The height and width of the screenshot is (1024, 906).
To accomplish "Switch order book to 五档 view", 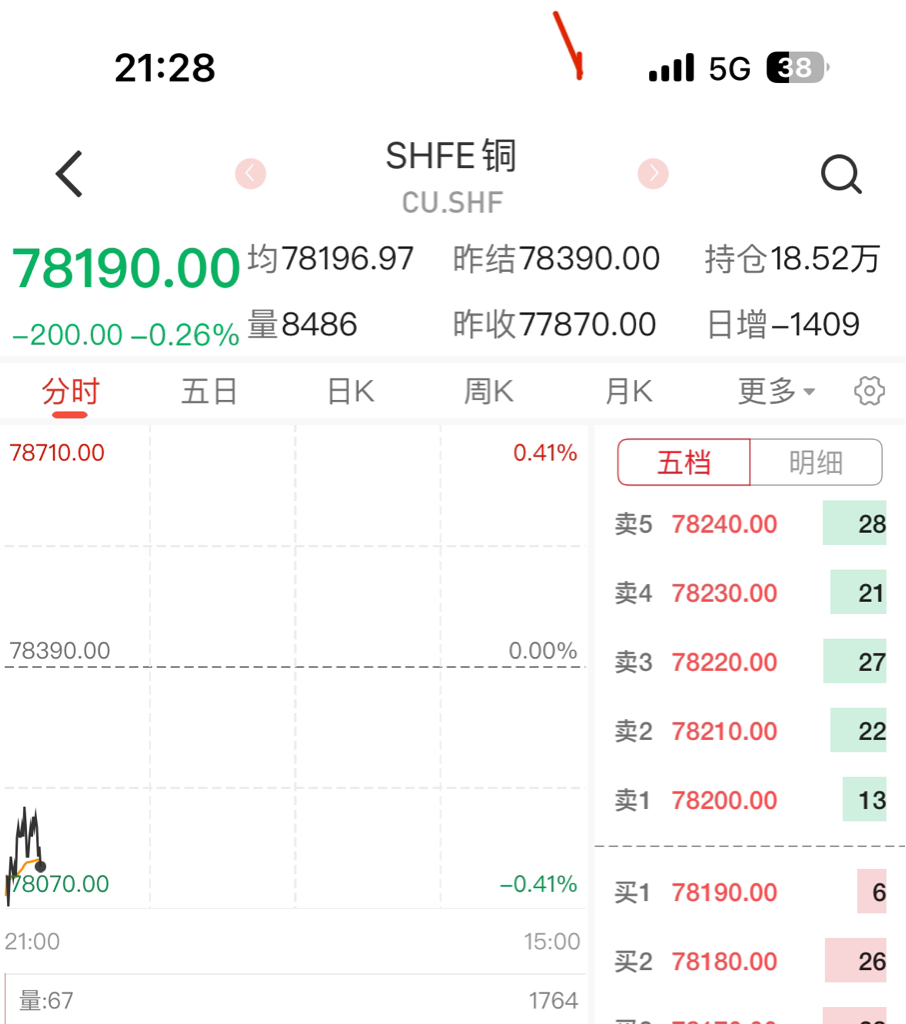I will click(x=684, y=462).
